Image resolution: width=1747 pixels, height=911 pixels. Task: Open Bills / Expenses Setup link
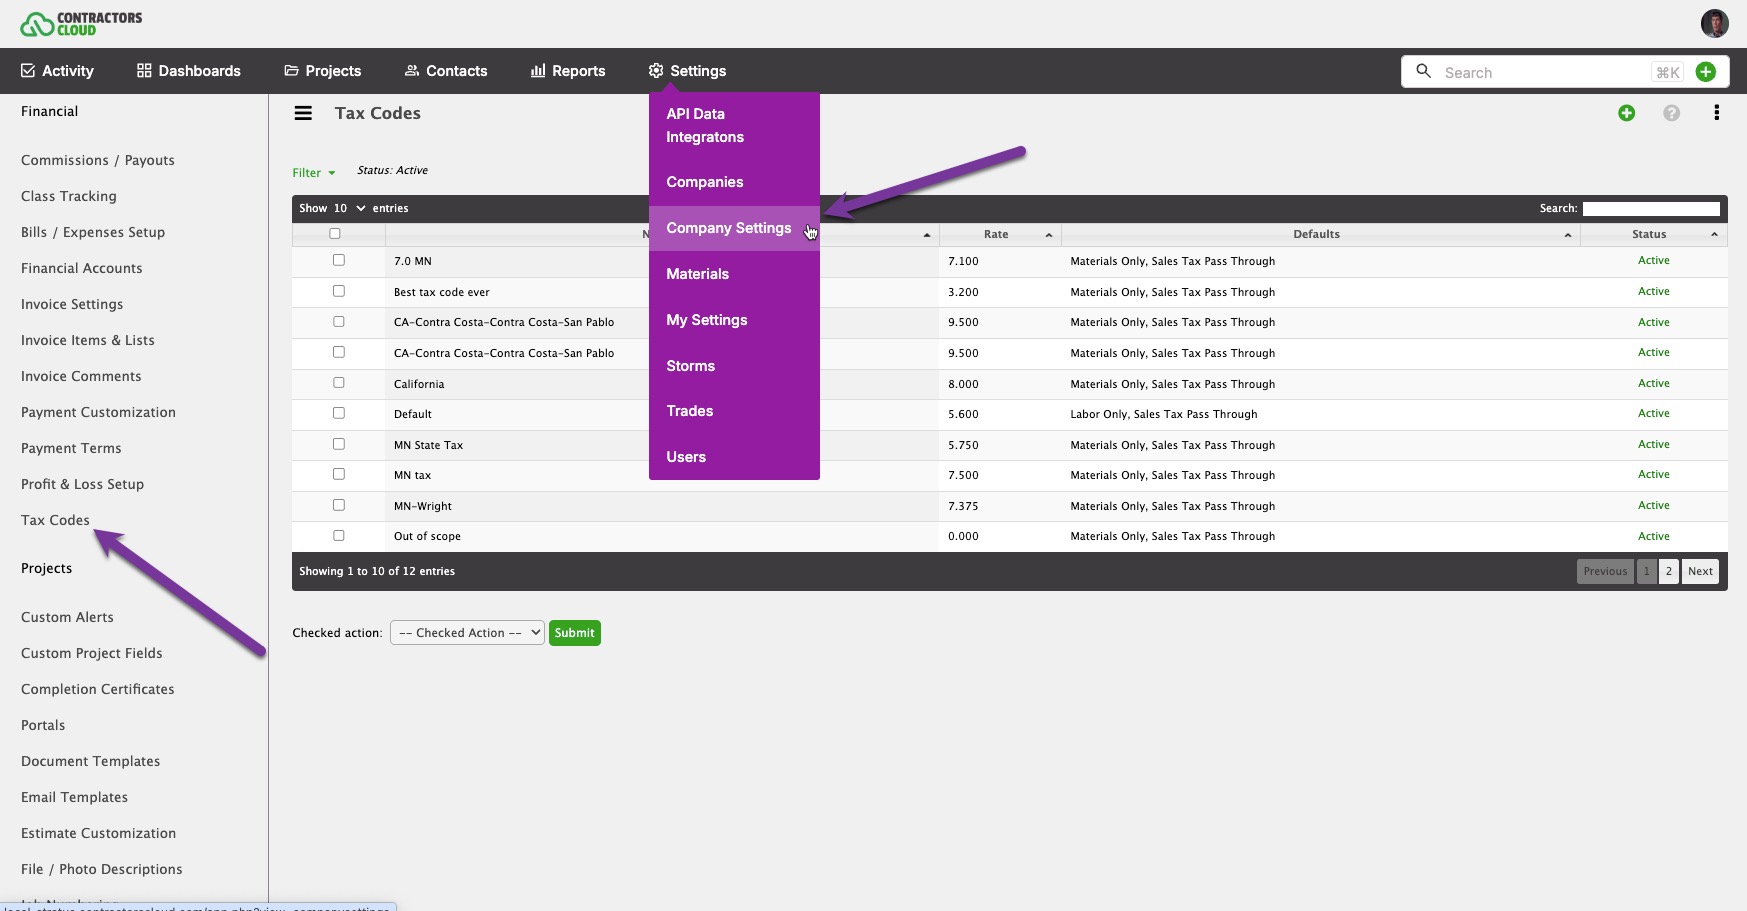point(93,232)
